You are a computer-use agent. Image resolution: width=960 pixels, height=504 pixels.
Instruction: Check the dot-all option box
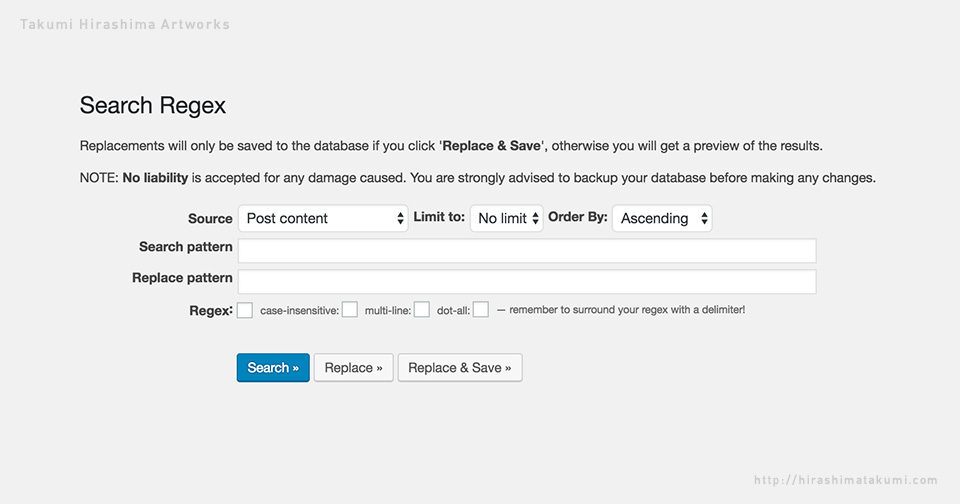481,310
